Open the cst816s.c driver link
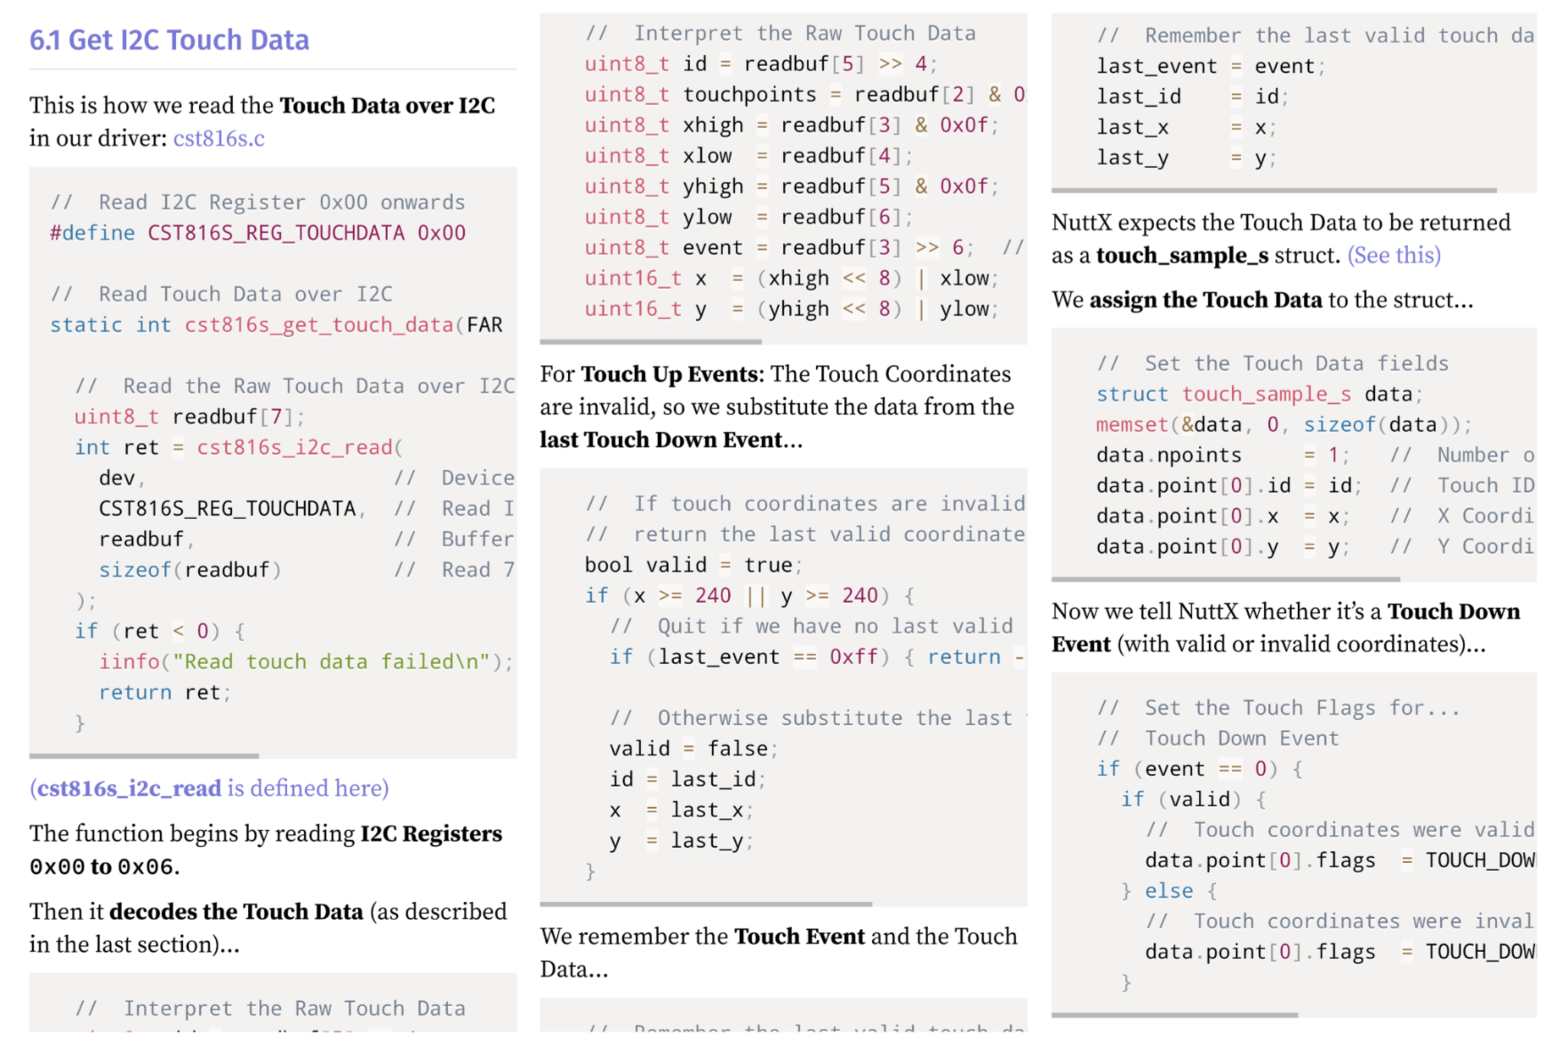 pyautogui.click(x=218, y=138)
